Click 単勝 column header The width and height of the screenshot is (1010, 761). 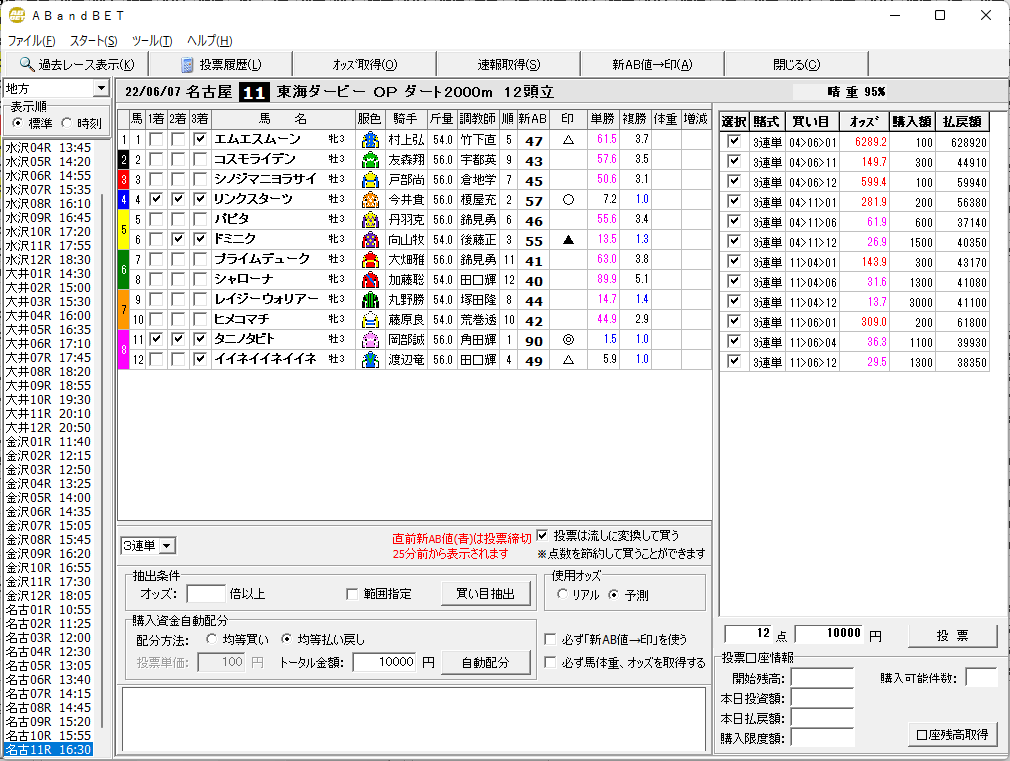click(x=603, y=119)
